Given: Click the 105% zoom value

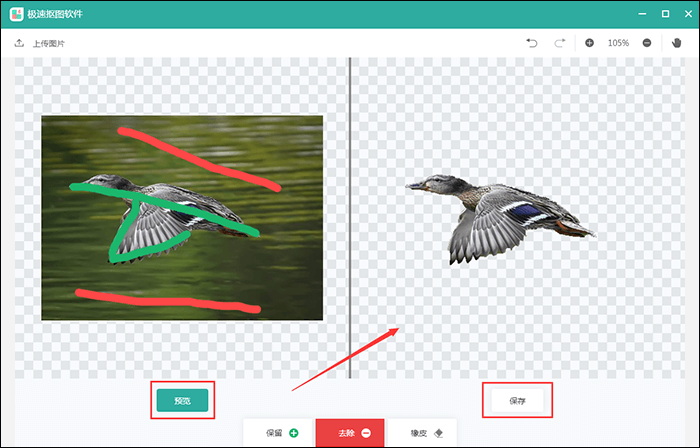Looking at the screenshot, I should coord(618,43).
